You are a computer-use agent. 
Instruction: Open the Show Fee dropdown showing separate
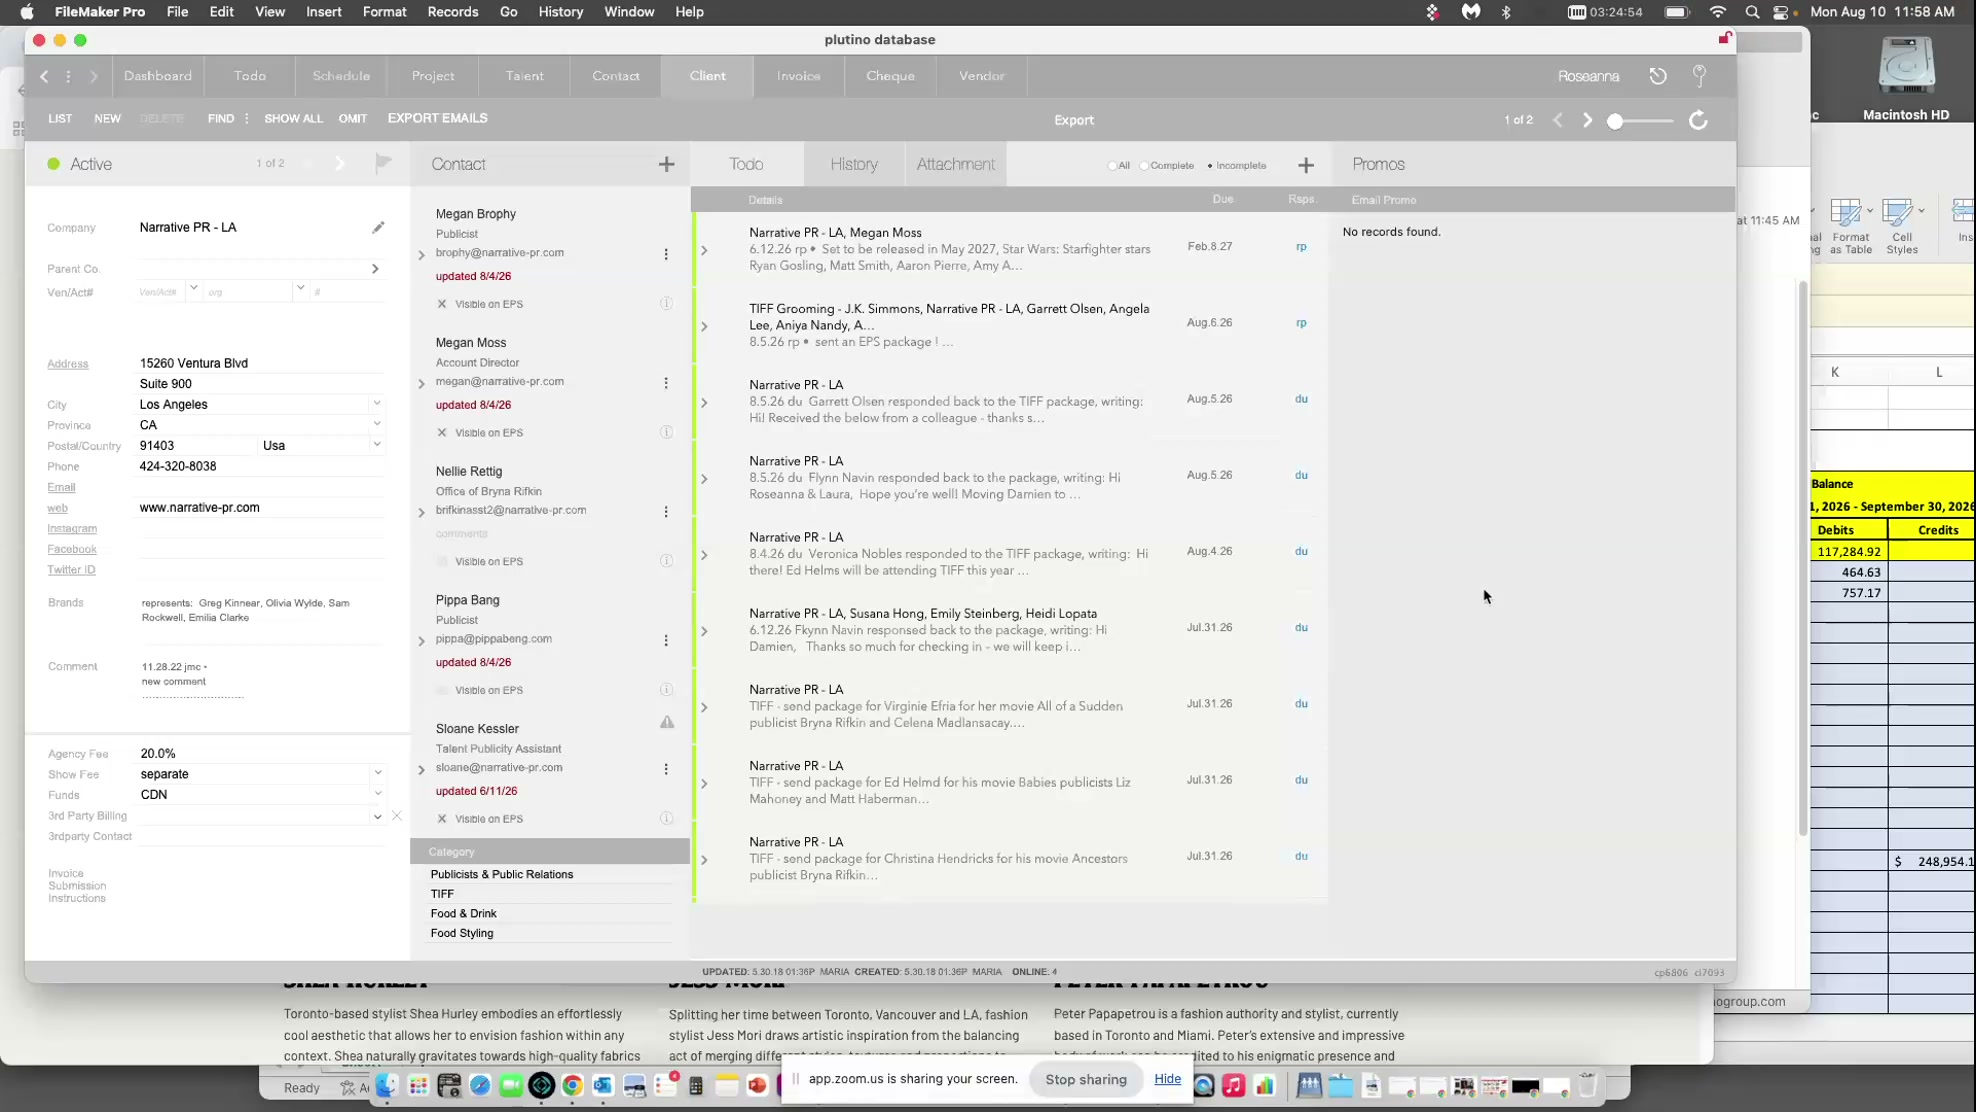tap(377, 773)
